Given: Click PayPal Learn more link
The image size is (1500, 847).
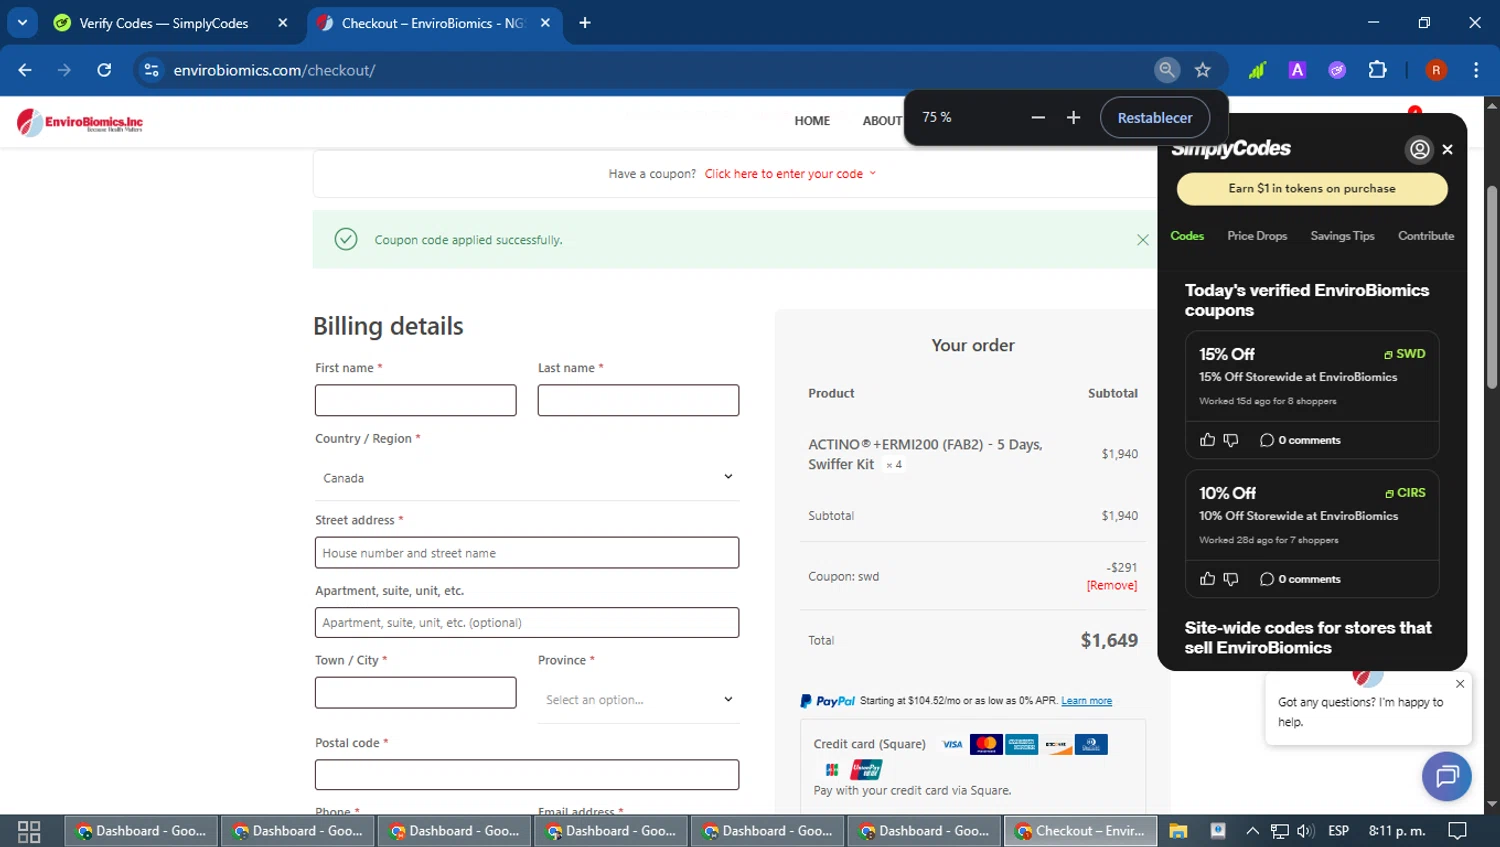Looking at the screenshot, I should click(1086, 701).
